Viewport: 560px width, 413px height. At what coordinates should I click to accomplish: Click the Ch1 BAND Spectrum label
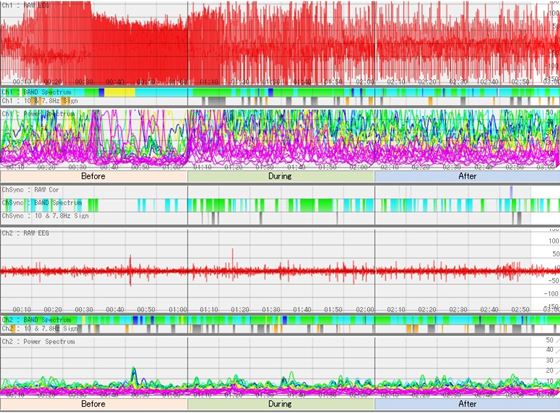[x=36, y=92]
